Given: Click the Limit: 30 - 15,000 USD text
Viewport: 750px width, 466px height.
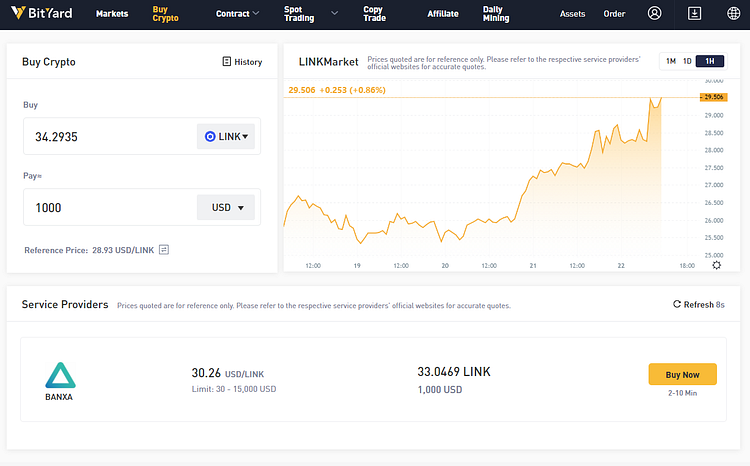Looking at the screenshot, I should pos(234,389).
